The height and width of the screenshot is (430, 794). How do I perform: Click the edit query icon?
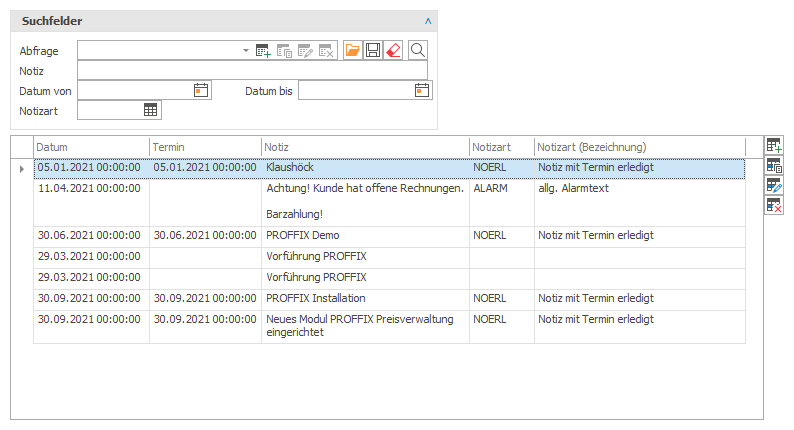[305, 51]
